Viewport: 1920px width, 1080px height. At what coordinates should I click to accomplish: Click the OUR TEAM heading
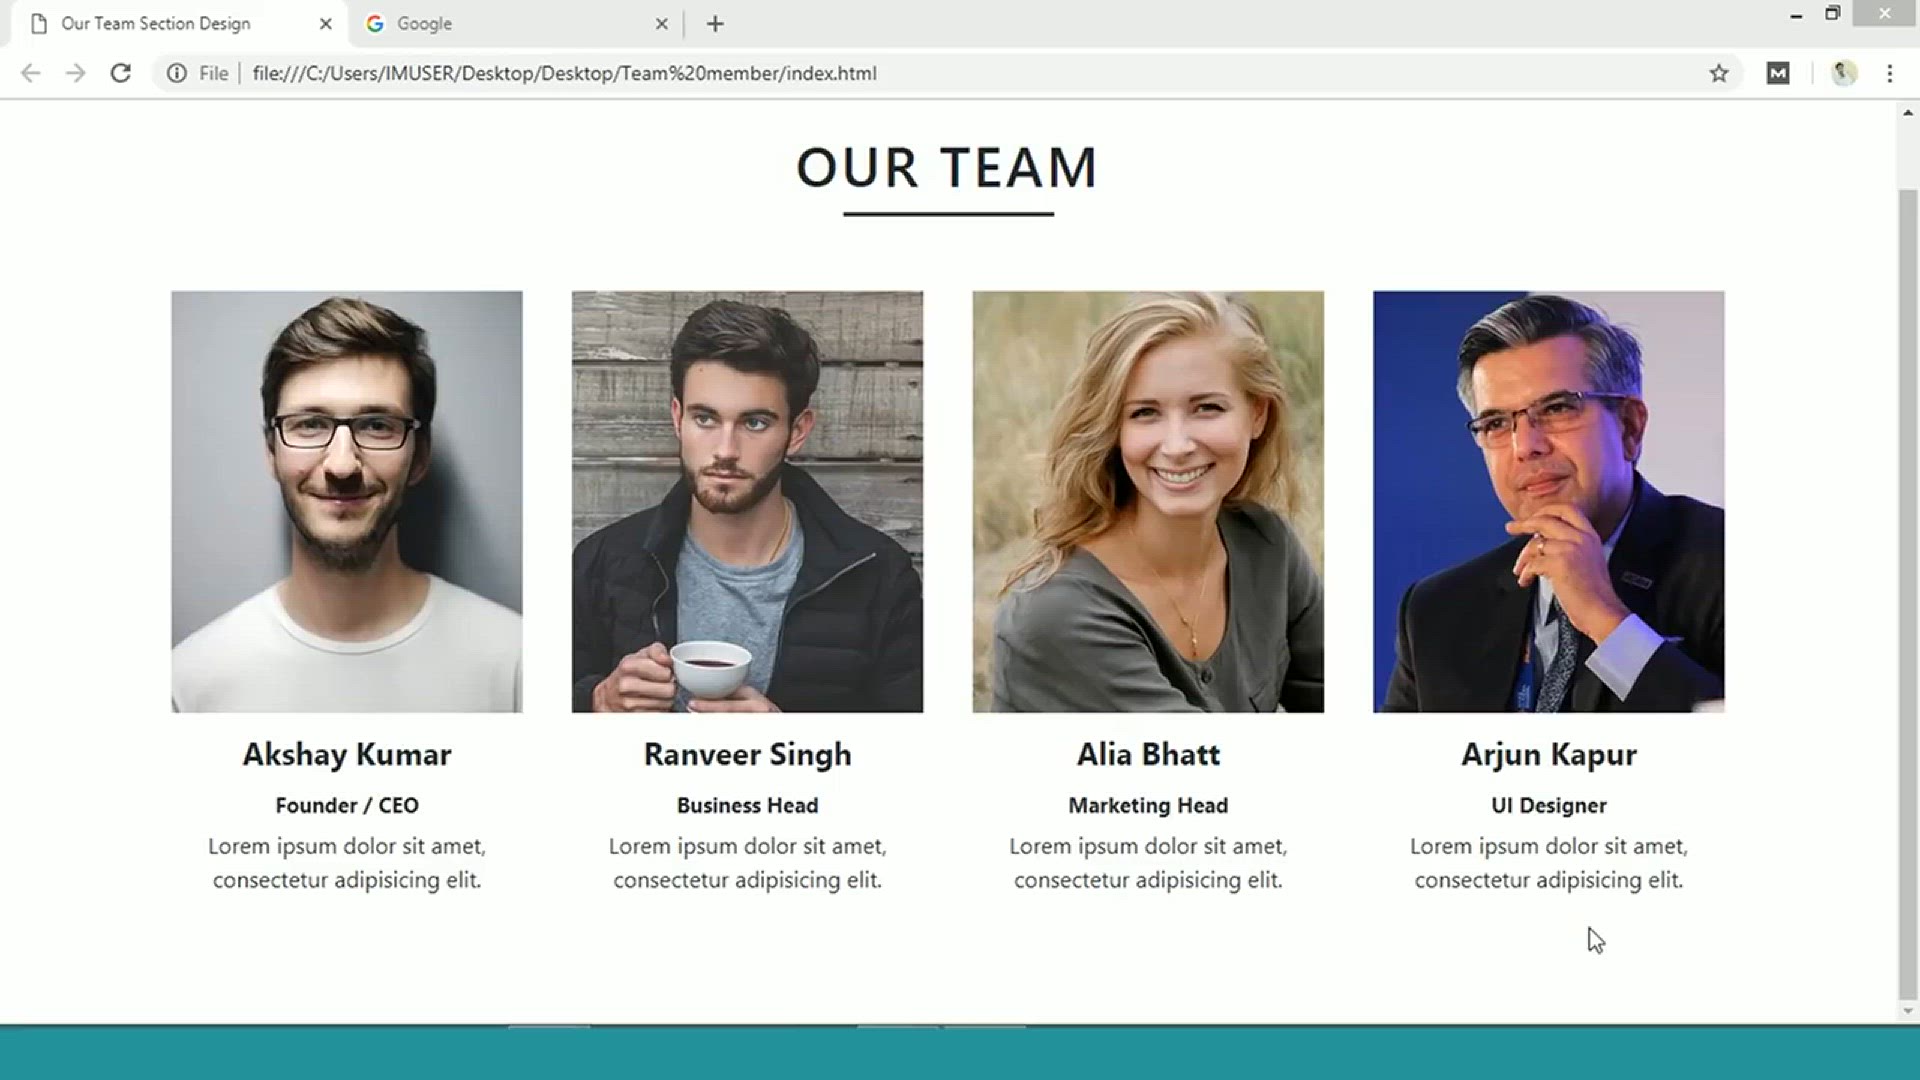(x=947, y=167)
